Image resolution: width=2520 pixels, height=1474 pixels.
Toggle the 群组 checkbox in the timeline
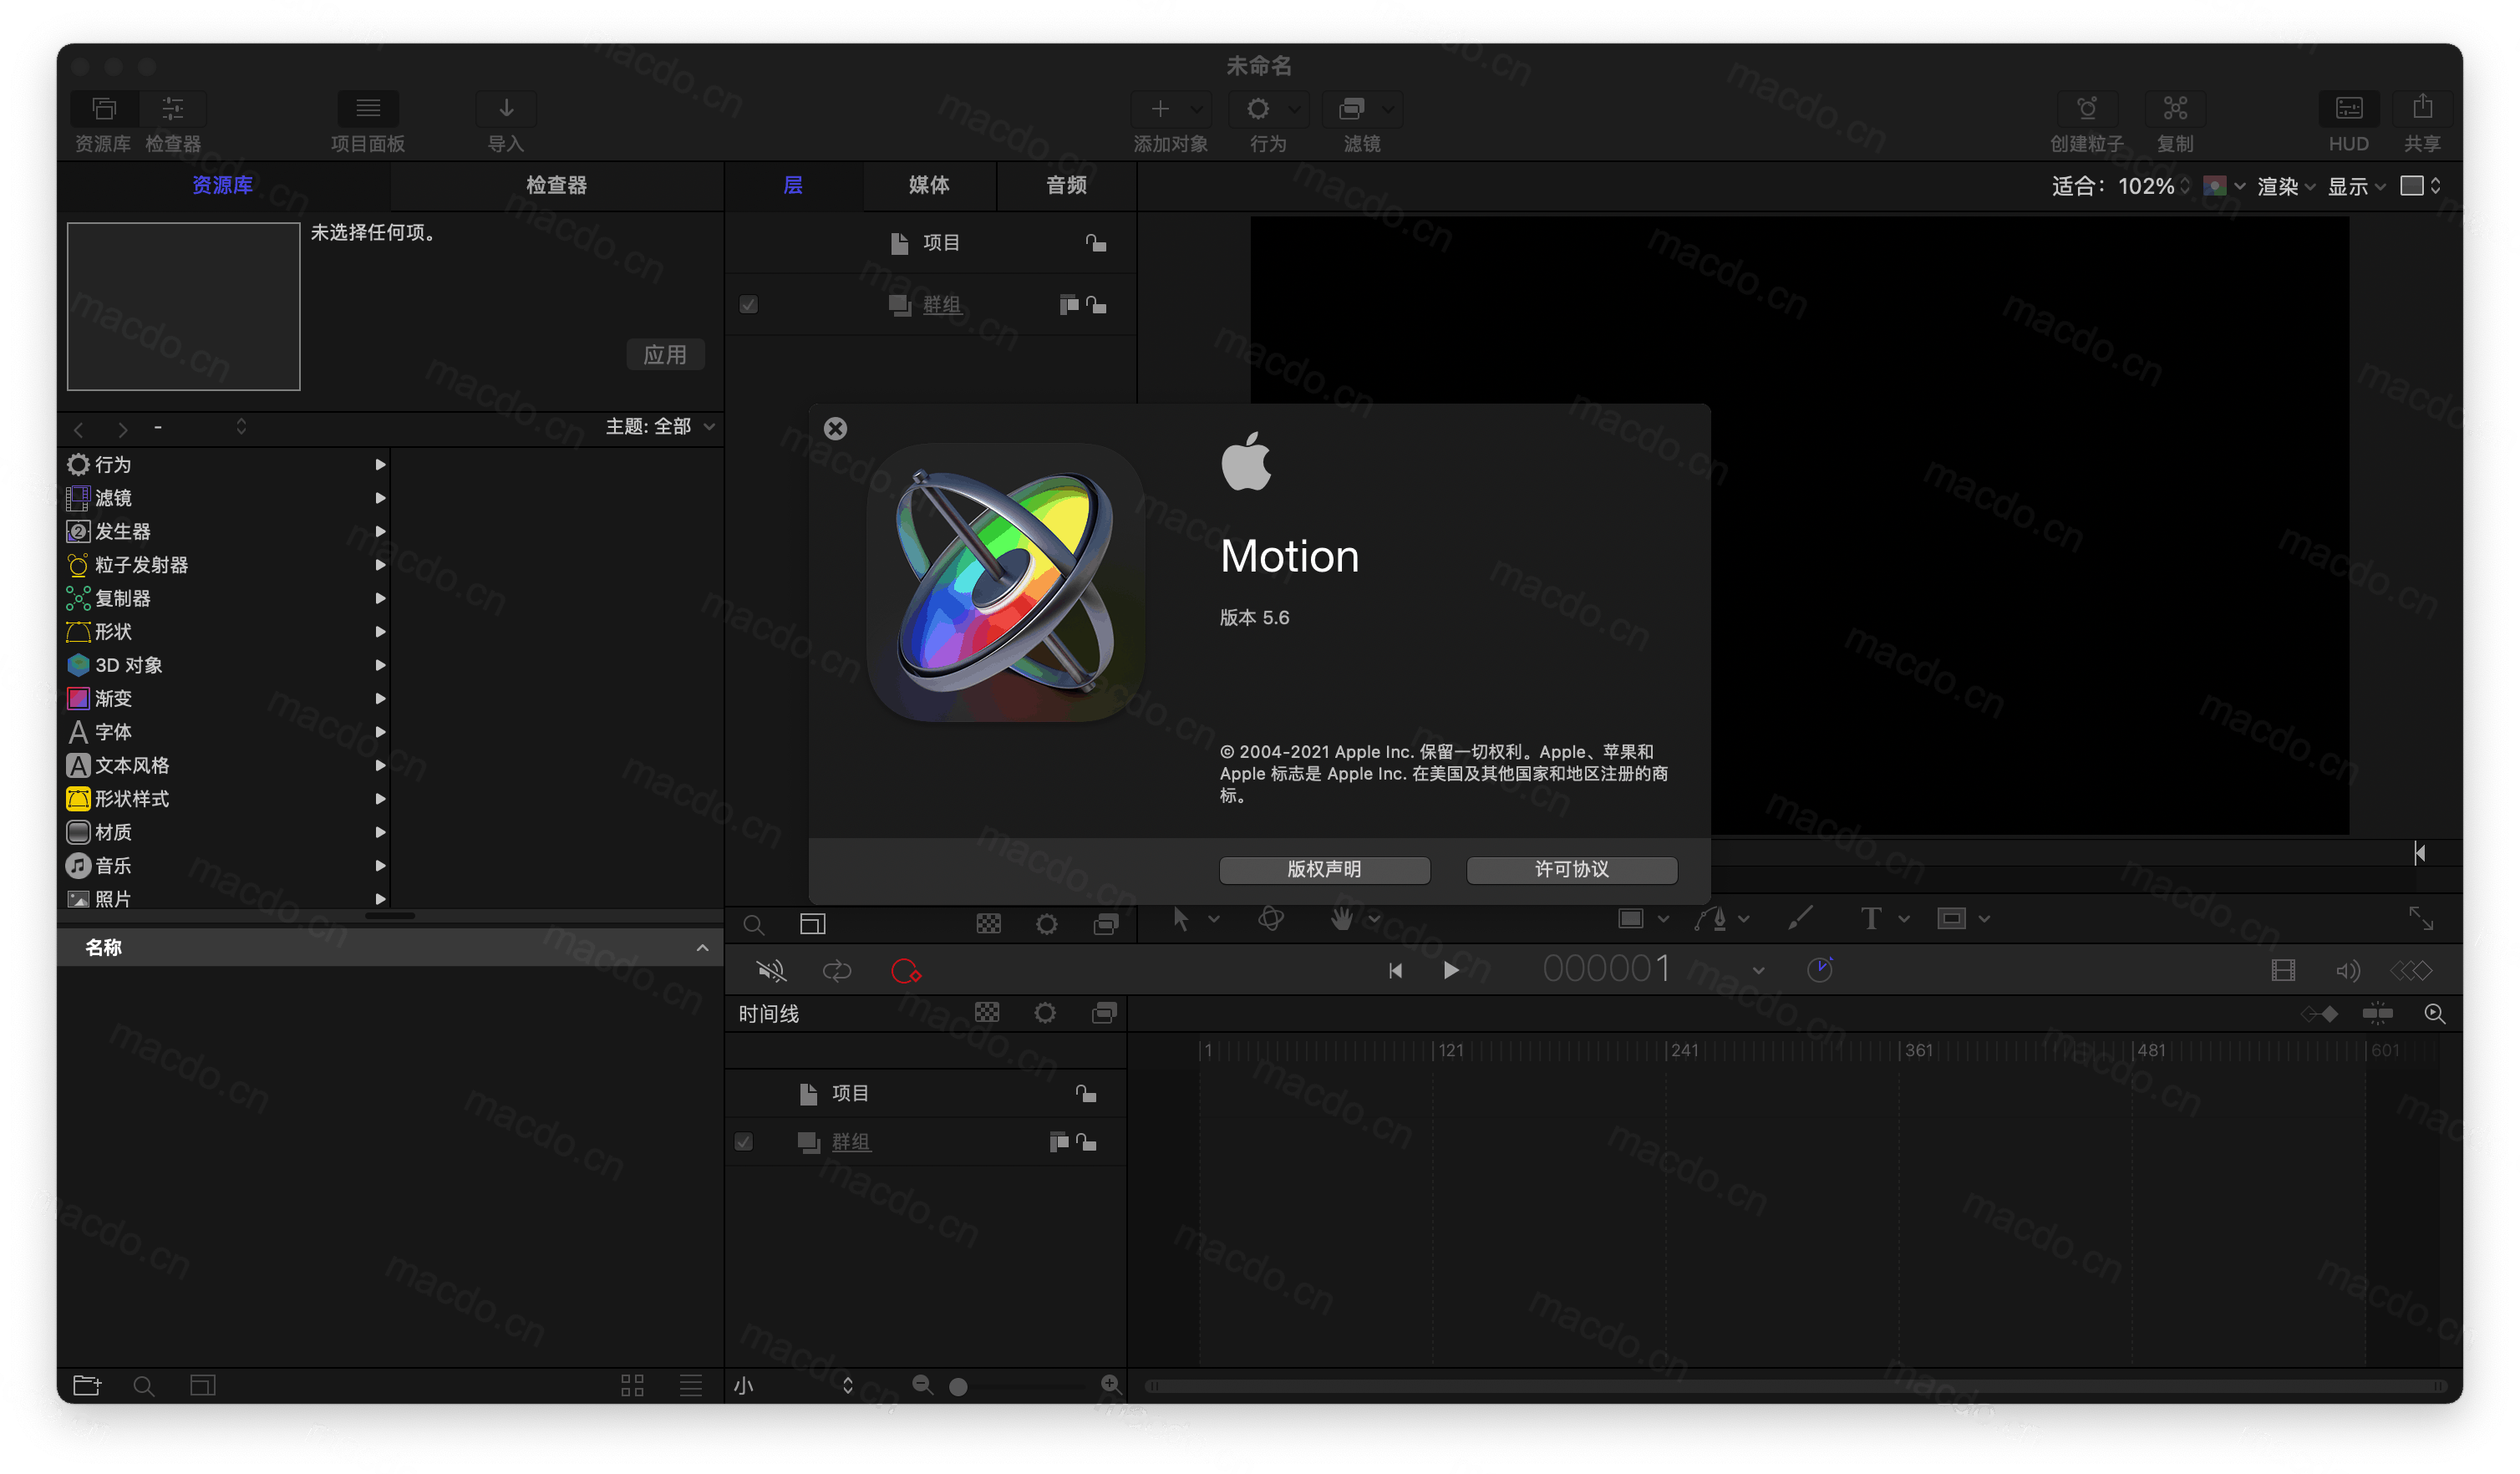point(743,1141)
